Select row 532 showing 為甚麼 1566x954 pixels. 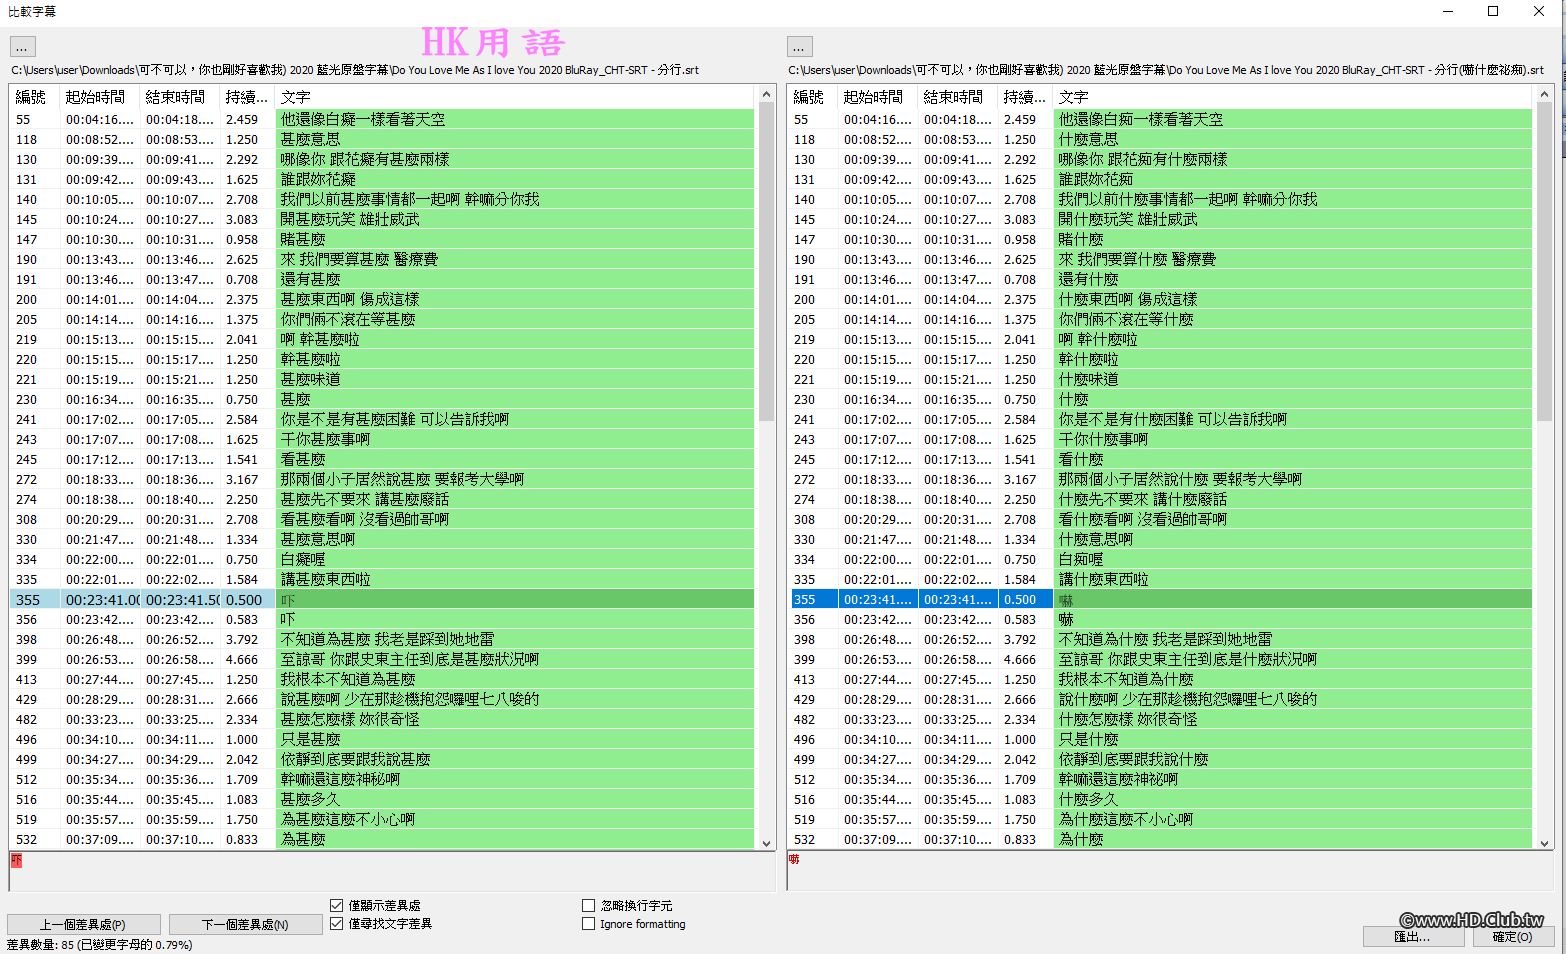pos(300,839)
